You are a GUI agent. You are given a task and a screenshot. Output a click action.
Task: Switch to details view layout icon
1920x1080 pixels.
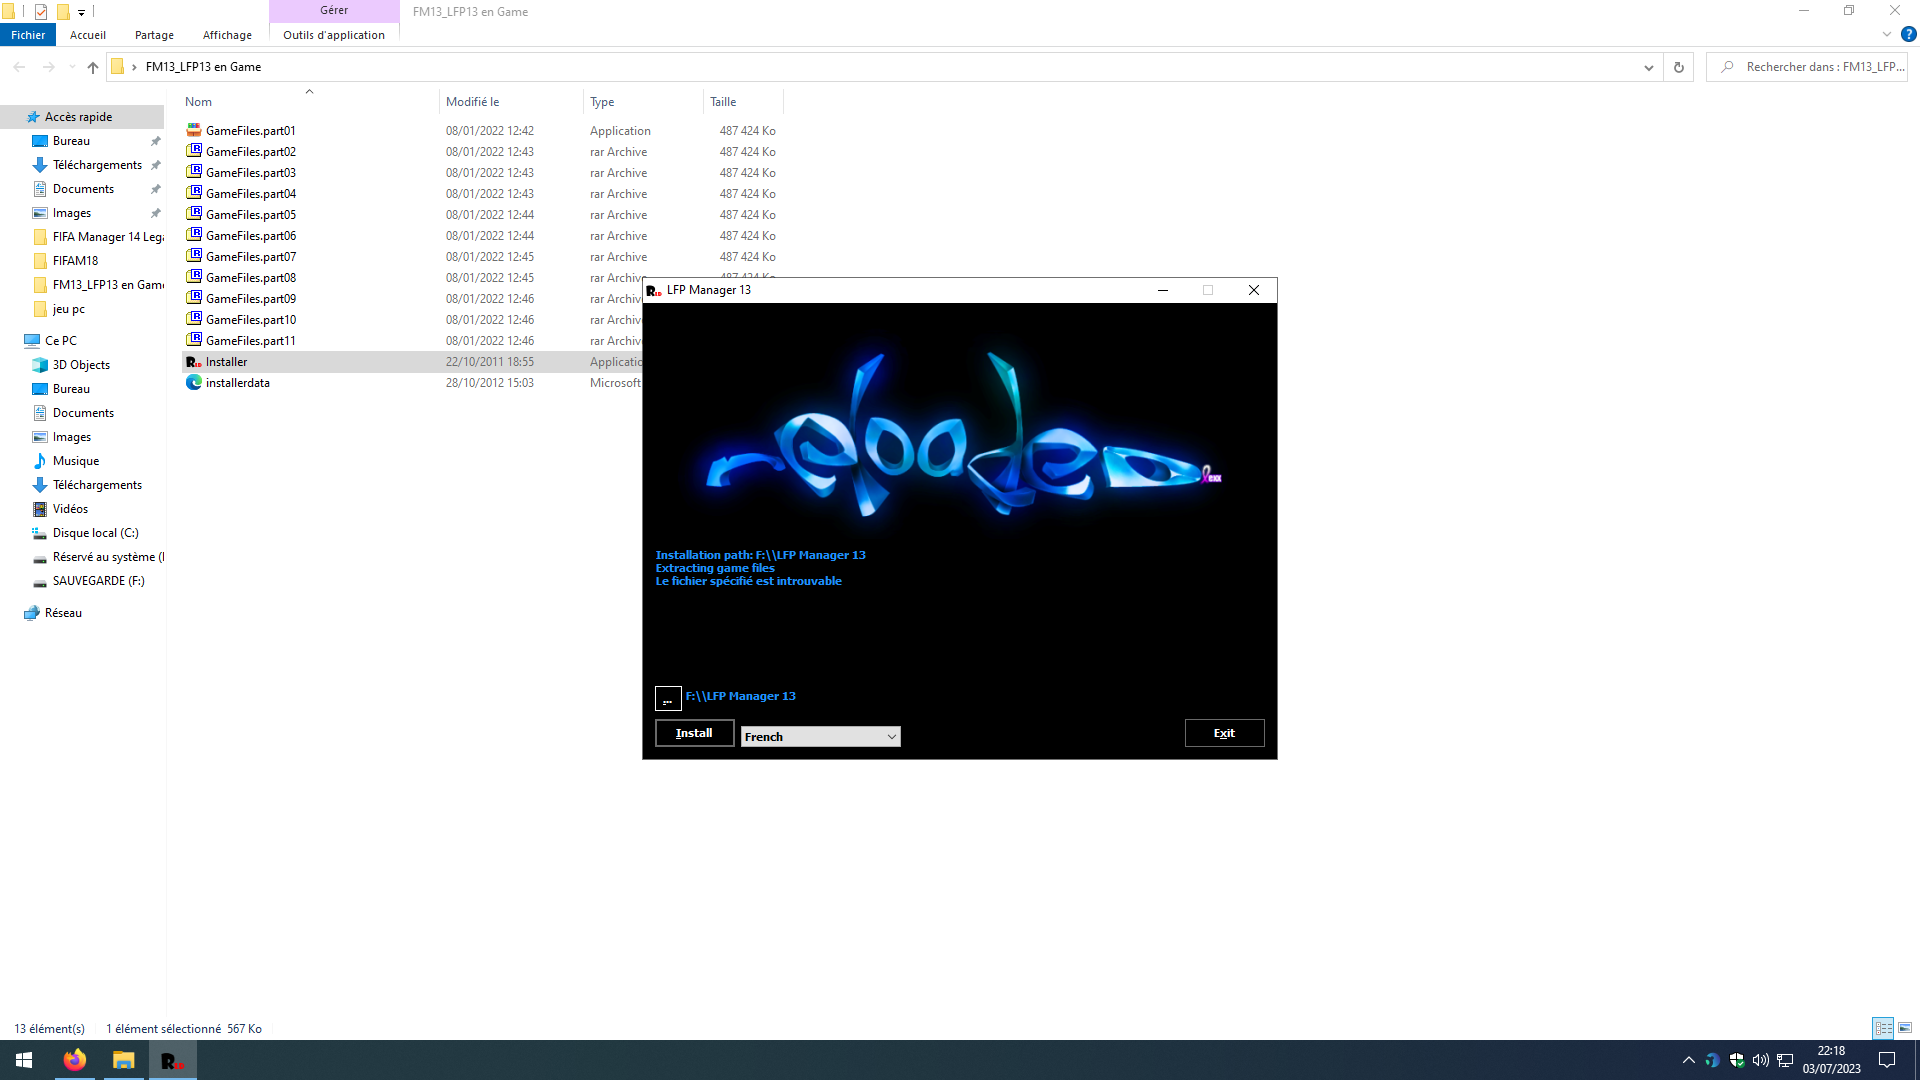point(1883,1028)
